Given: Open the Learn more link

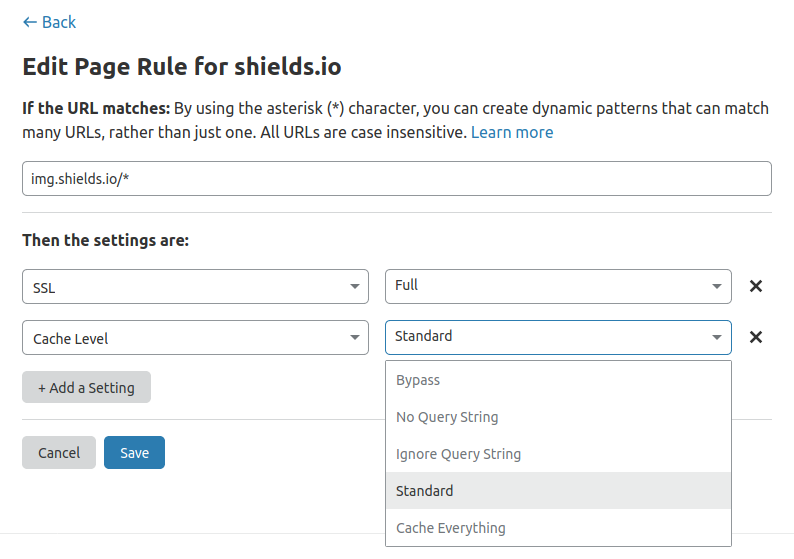Looking at the screenshot, I should pos(512,132).
